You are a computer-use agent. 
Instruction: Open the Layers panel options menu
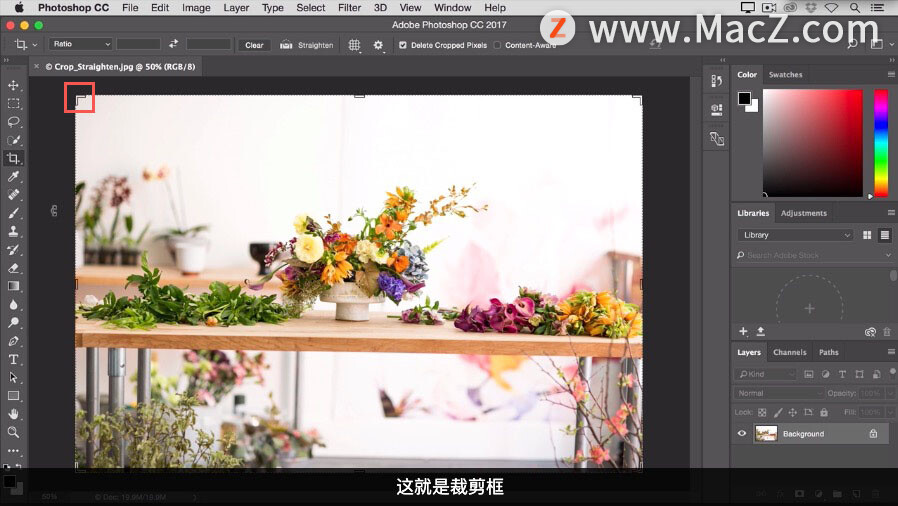coord(891,351)
